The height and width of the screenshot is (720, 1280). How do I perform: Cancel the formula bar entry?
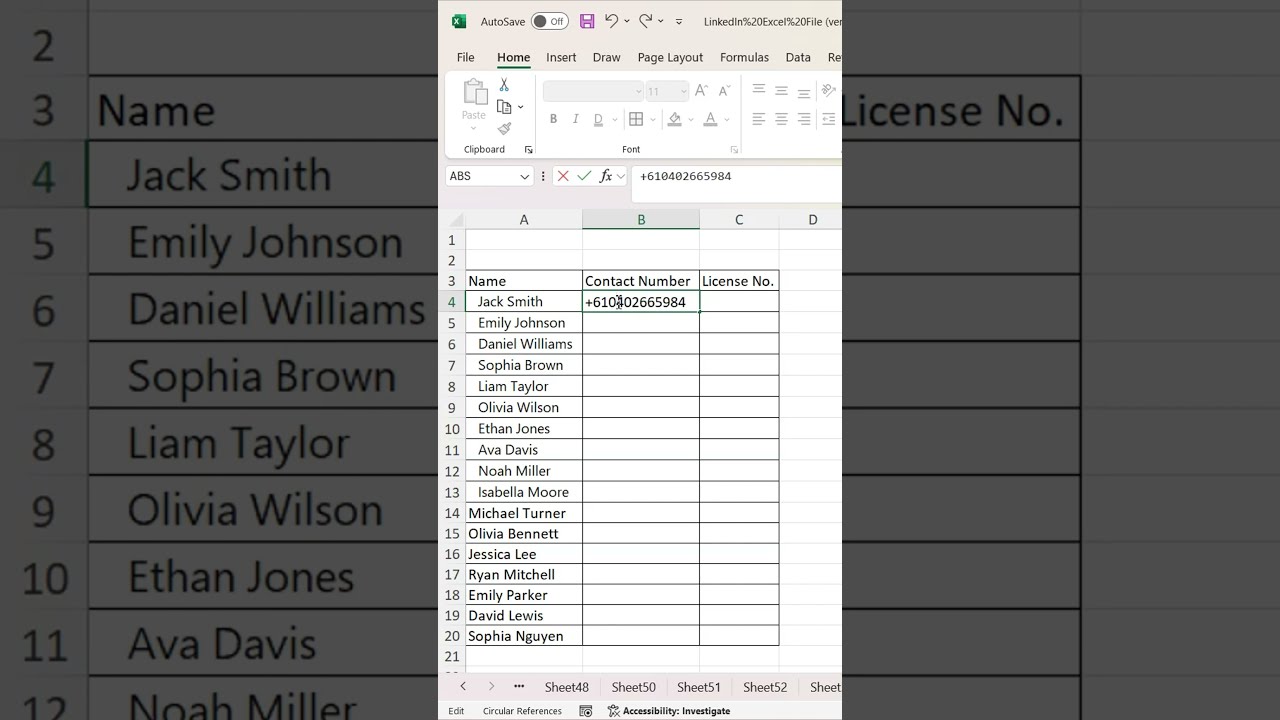(x=563, y=176)
